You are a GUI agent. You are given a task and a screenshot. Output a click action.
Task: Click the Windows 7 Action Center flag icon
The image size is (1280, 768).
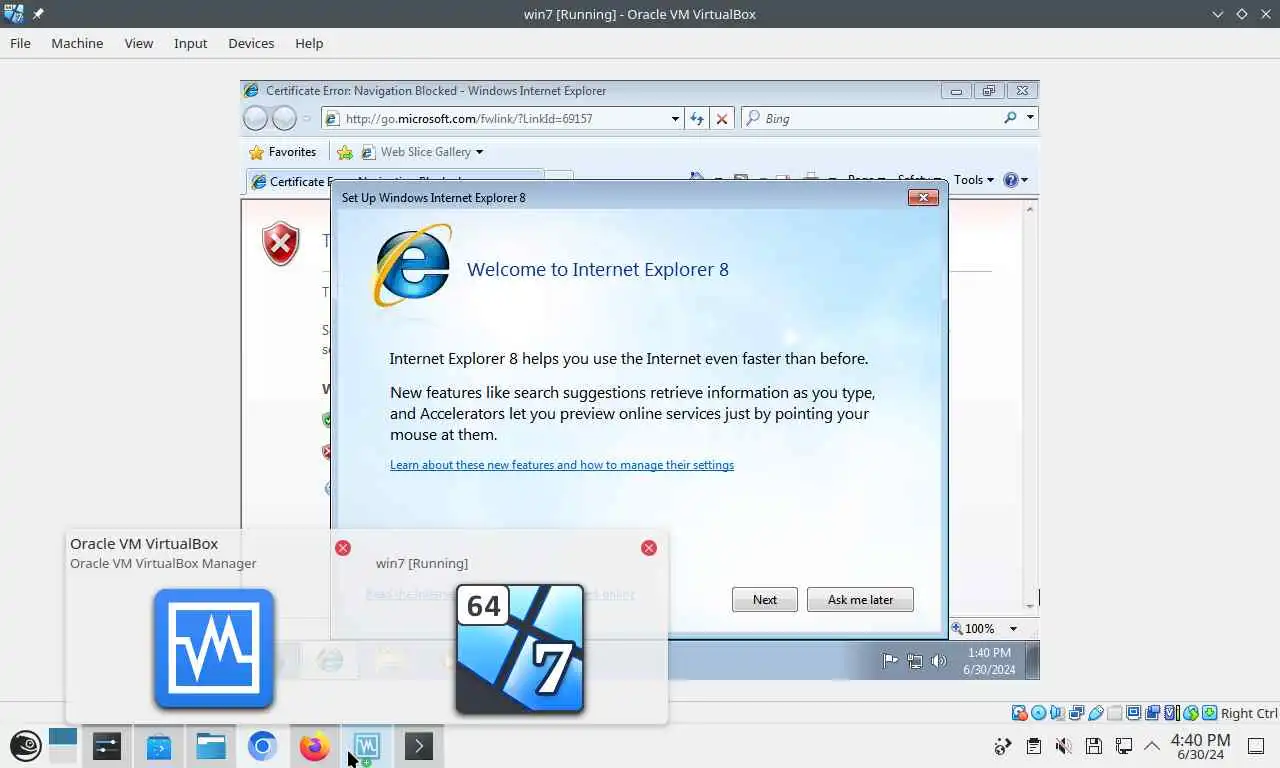tap(890, 660)
